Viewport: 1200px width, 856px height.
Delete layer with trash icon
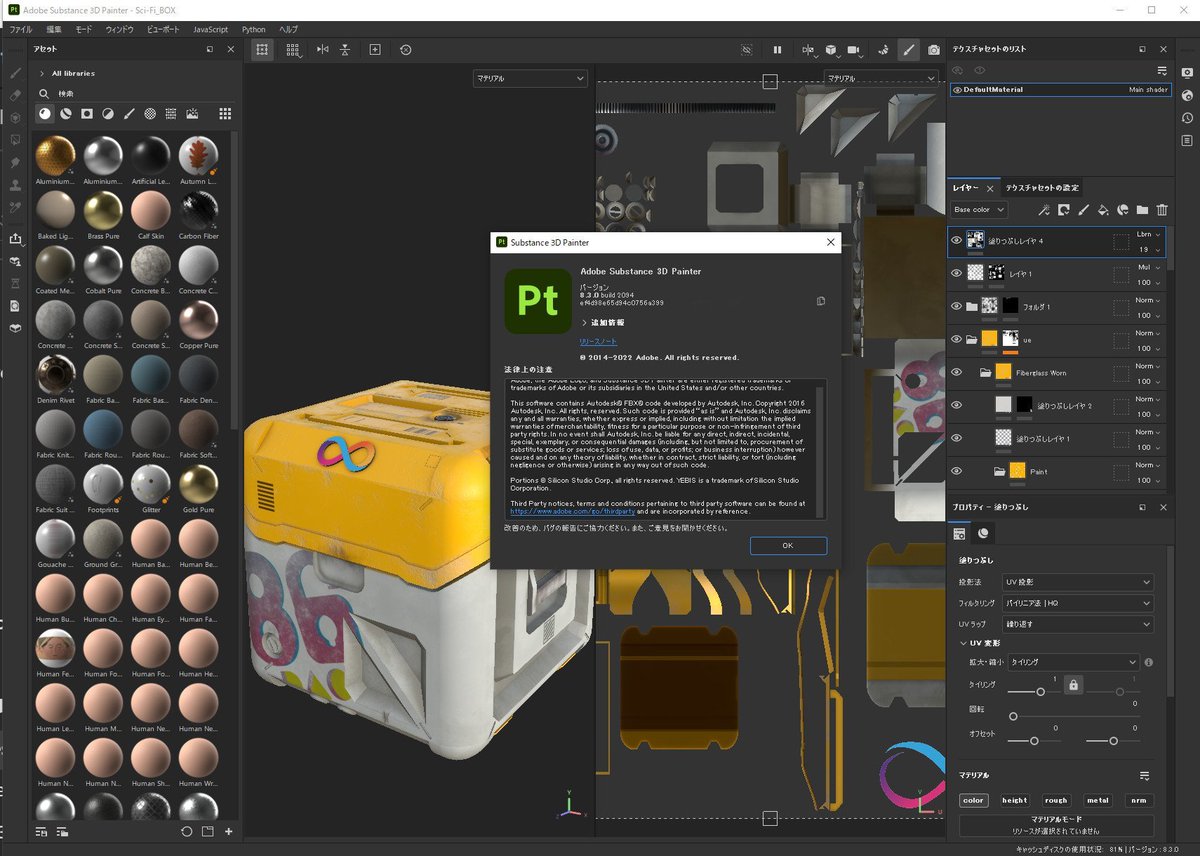click(1161, 210)
